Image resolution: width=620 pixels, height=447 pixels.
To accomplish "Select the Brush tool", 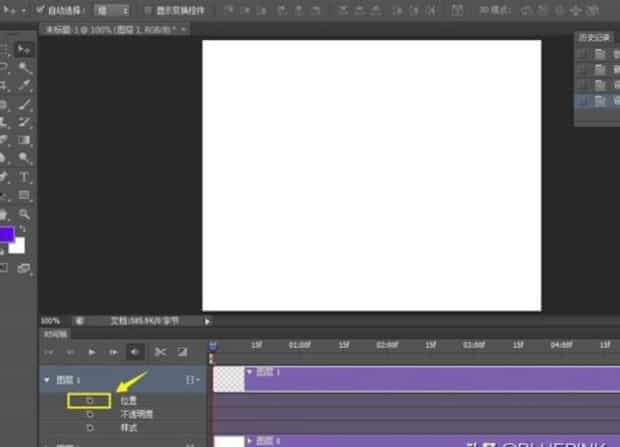I will point(25,104).
